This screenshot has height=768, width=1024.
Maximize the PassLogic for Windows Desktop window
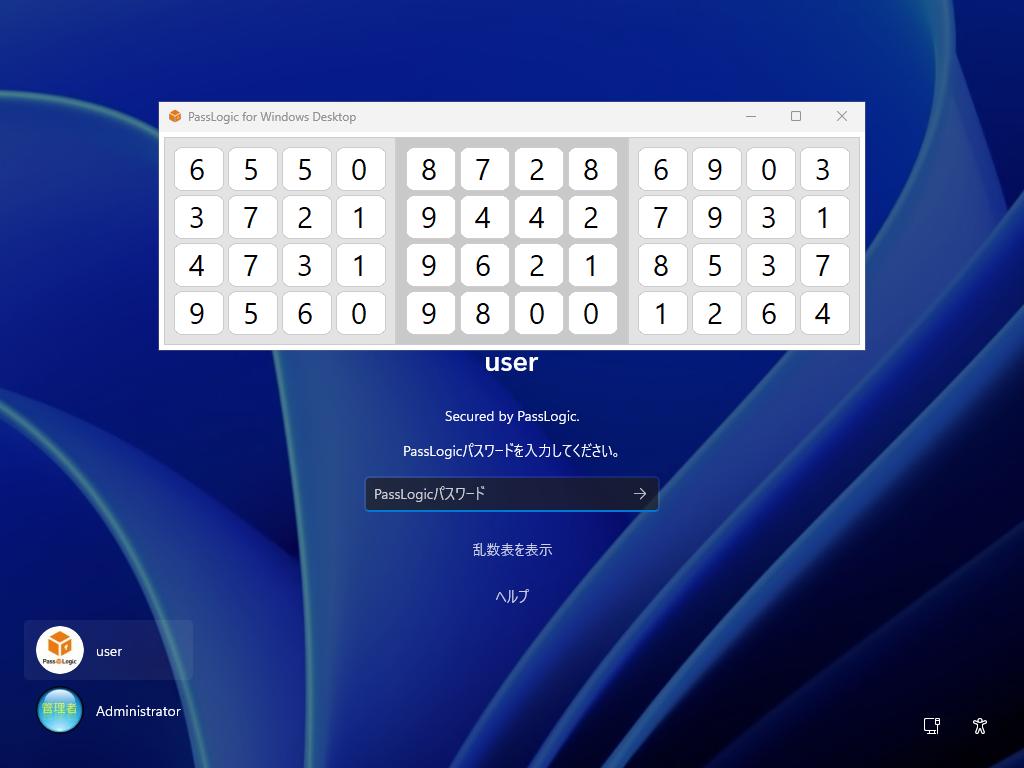pyautogui.click(x=796, y=116)
